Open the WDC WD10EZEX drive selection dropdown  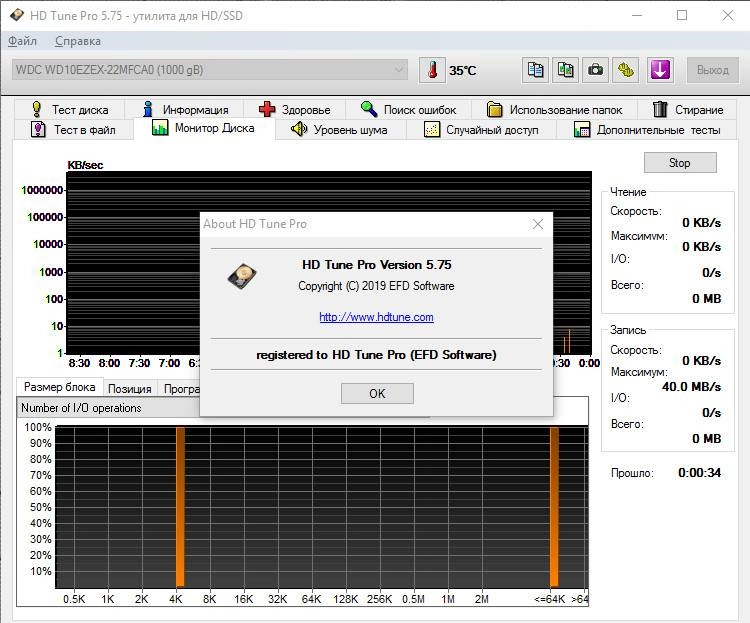(x=210, y=70)
